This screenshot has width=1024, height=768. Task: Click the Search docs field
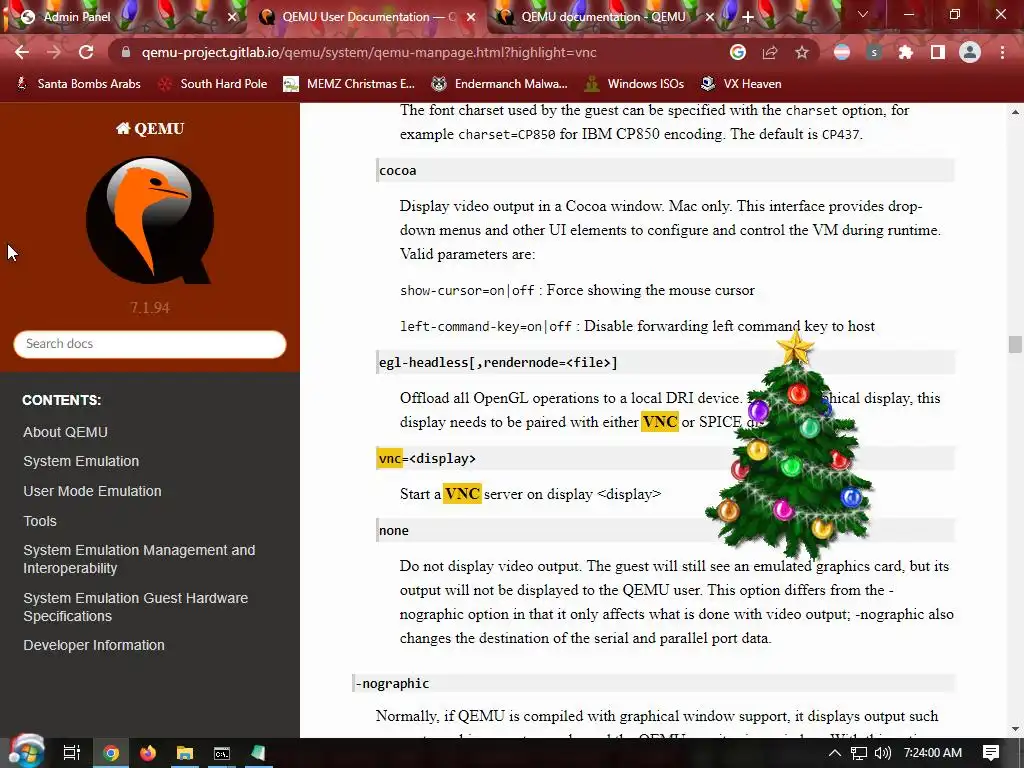point(150,344)
